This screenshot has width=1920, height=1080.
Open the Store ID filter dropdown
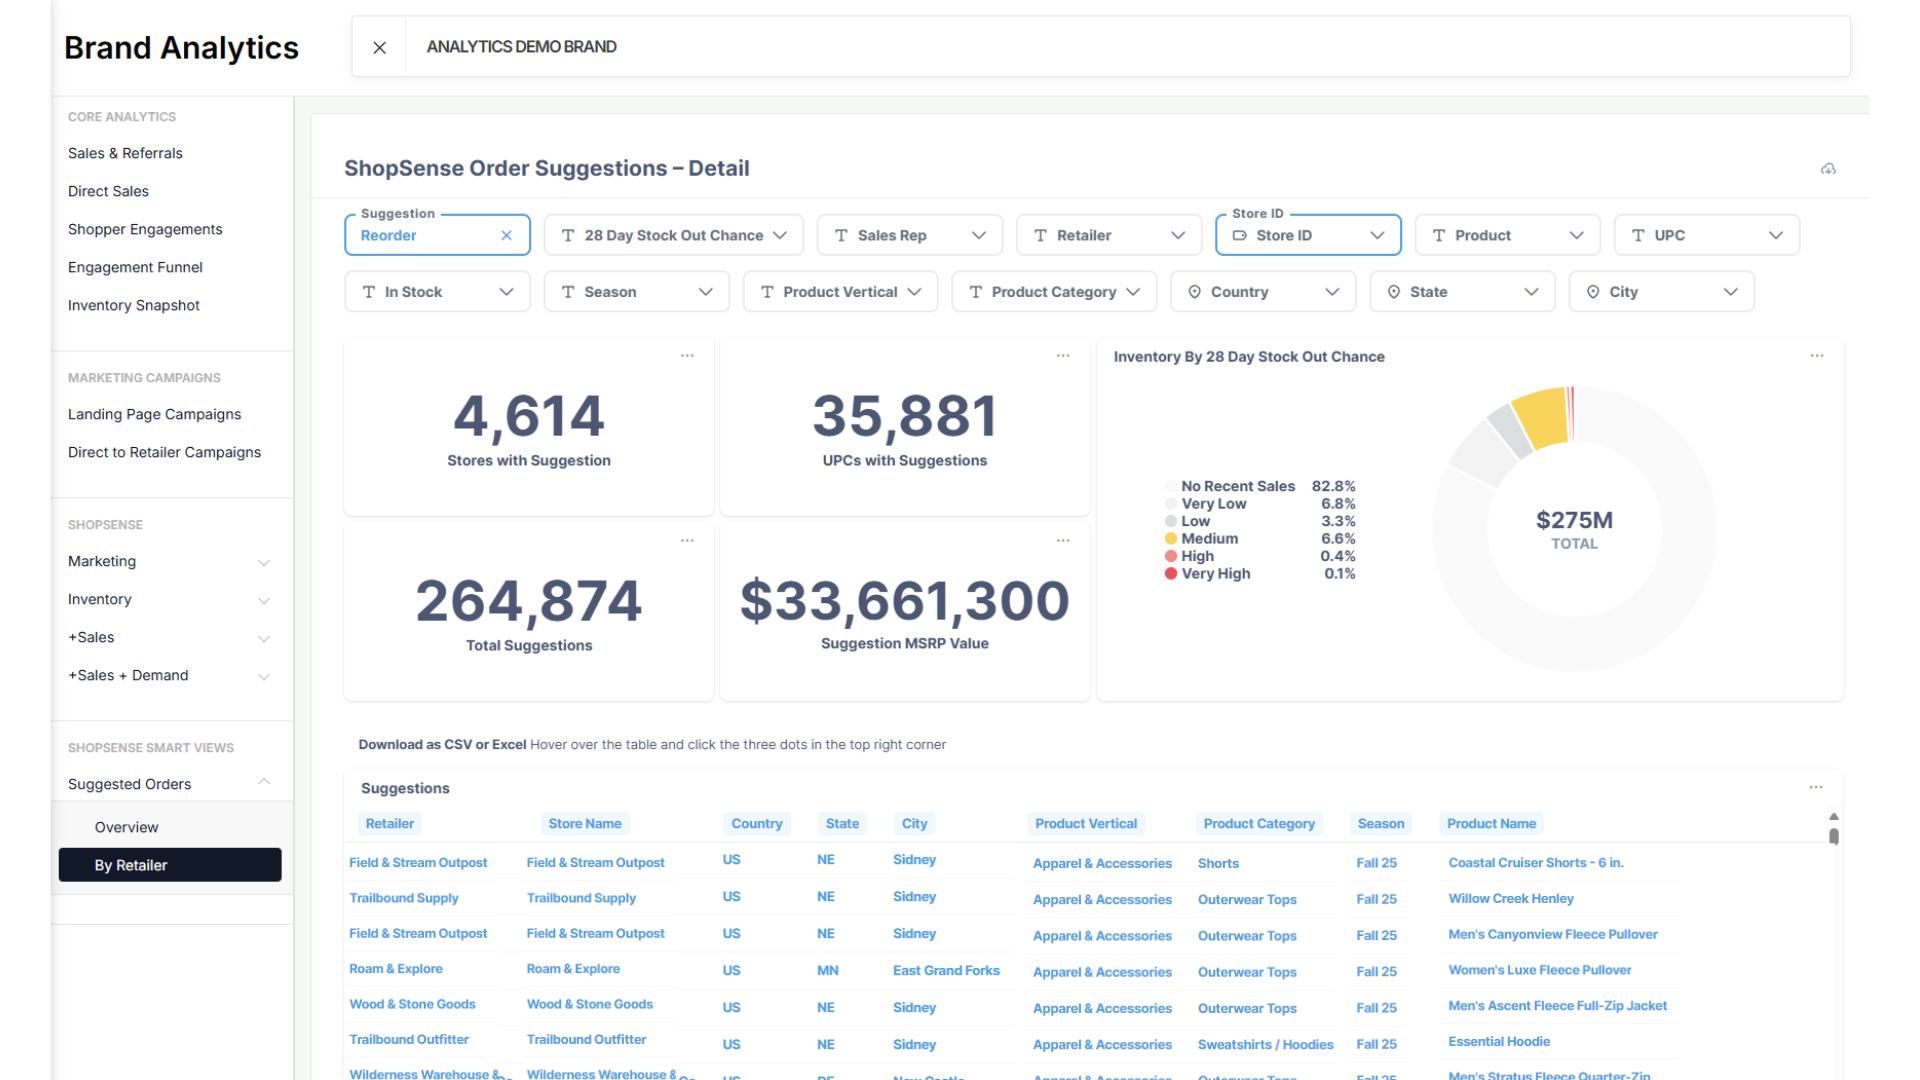pyautogui.click(x=1307, y=236)
